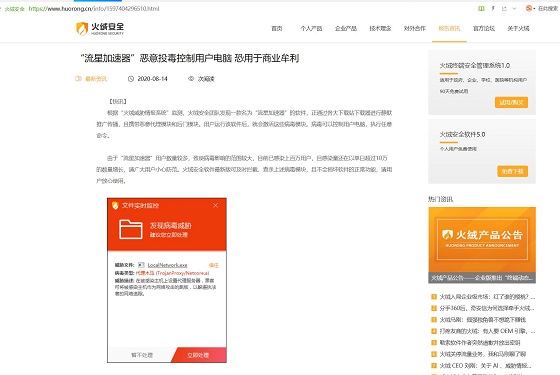
Task: Click the 最新资讯 category link
Action: tap(96, 79)
